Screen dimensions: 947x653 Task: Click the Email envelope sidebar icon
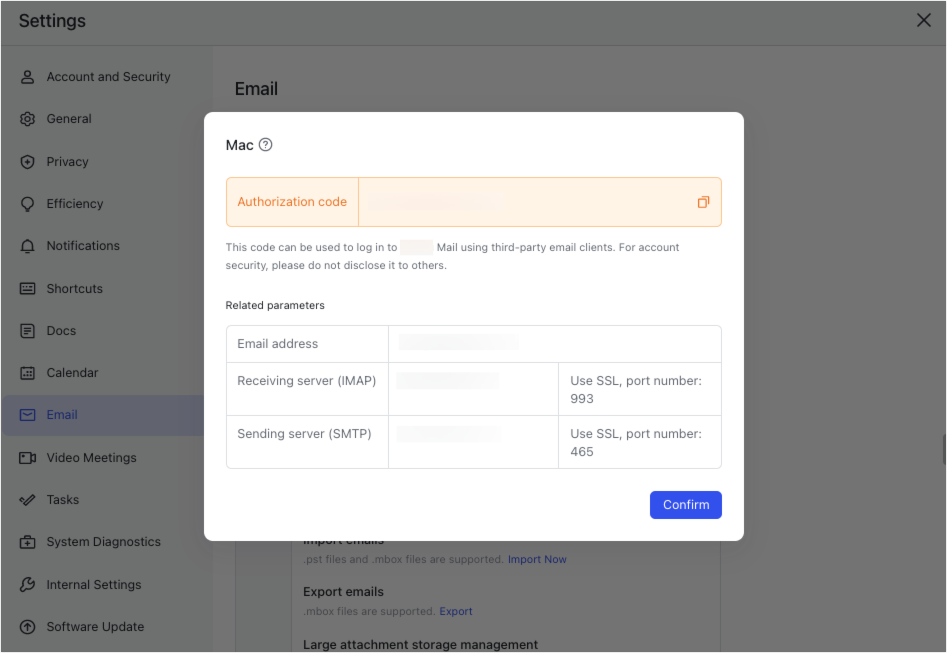[28, 414]
